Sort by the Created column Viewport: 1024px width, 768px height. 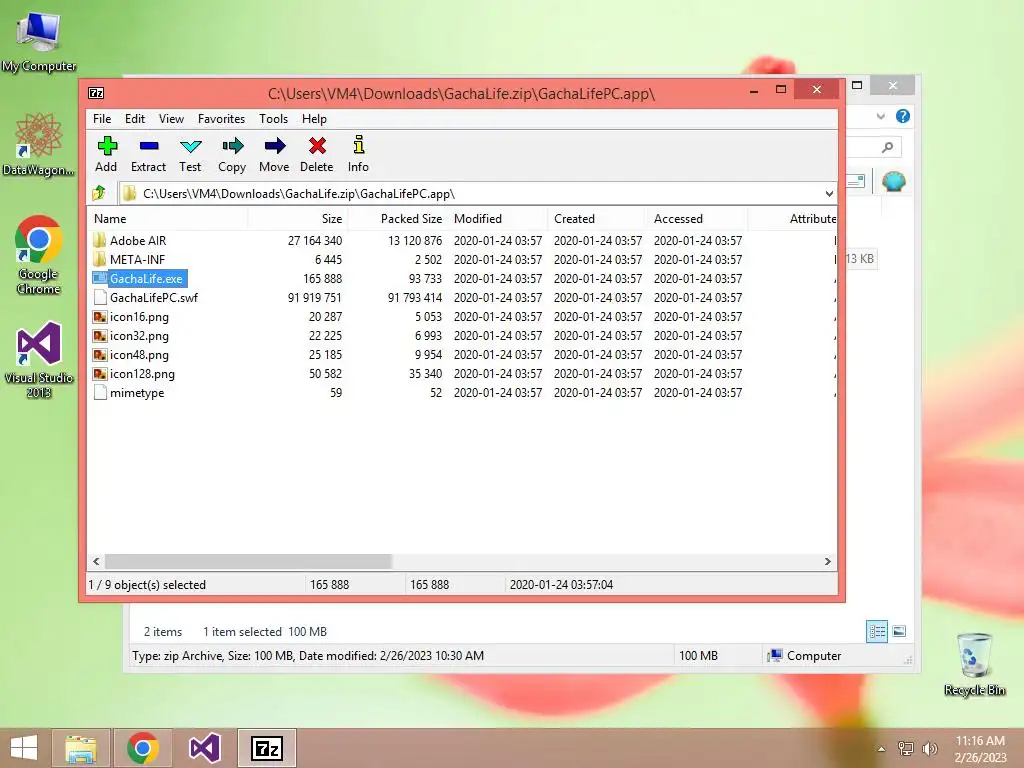pyautogui.click(x=598, y=219)
